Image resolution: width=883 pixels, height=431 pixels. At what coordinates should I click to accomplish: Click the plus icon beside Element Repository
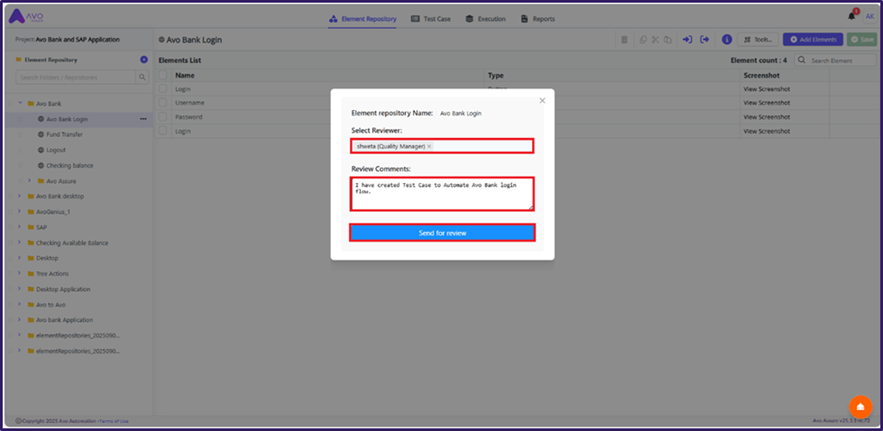[x=144, y=60]
